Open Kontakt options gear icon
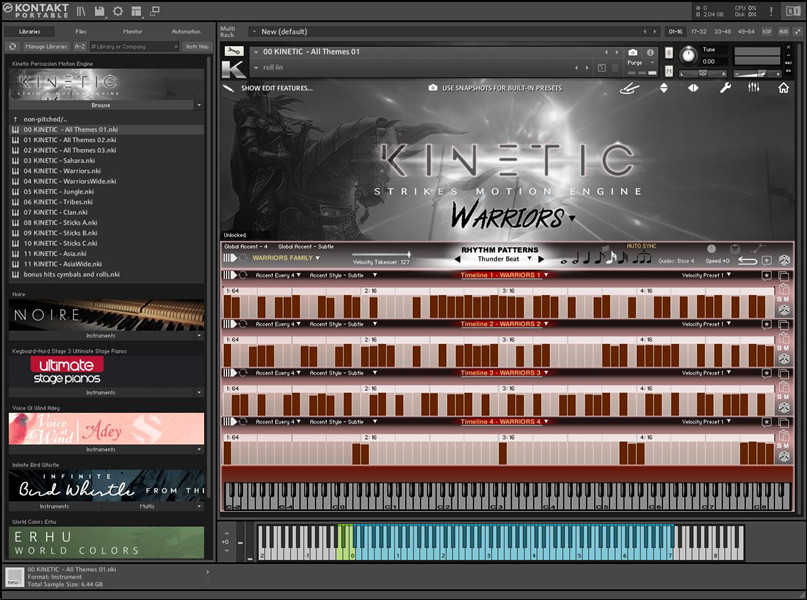The height and width of the screenshot is (600, 807). tap(118, 11)
